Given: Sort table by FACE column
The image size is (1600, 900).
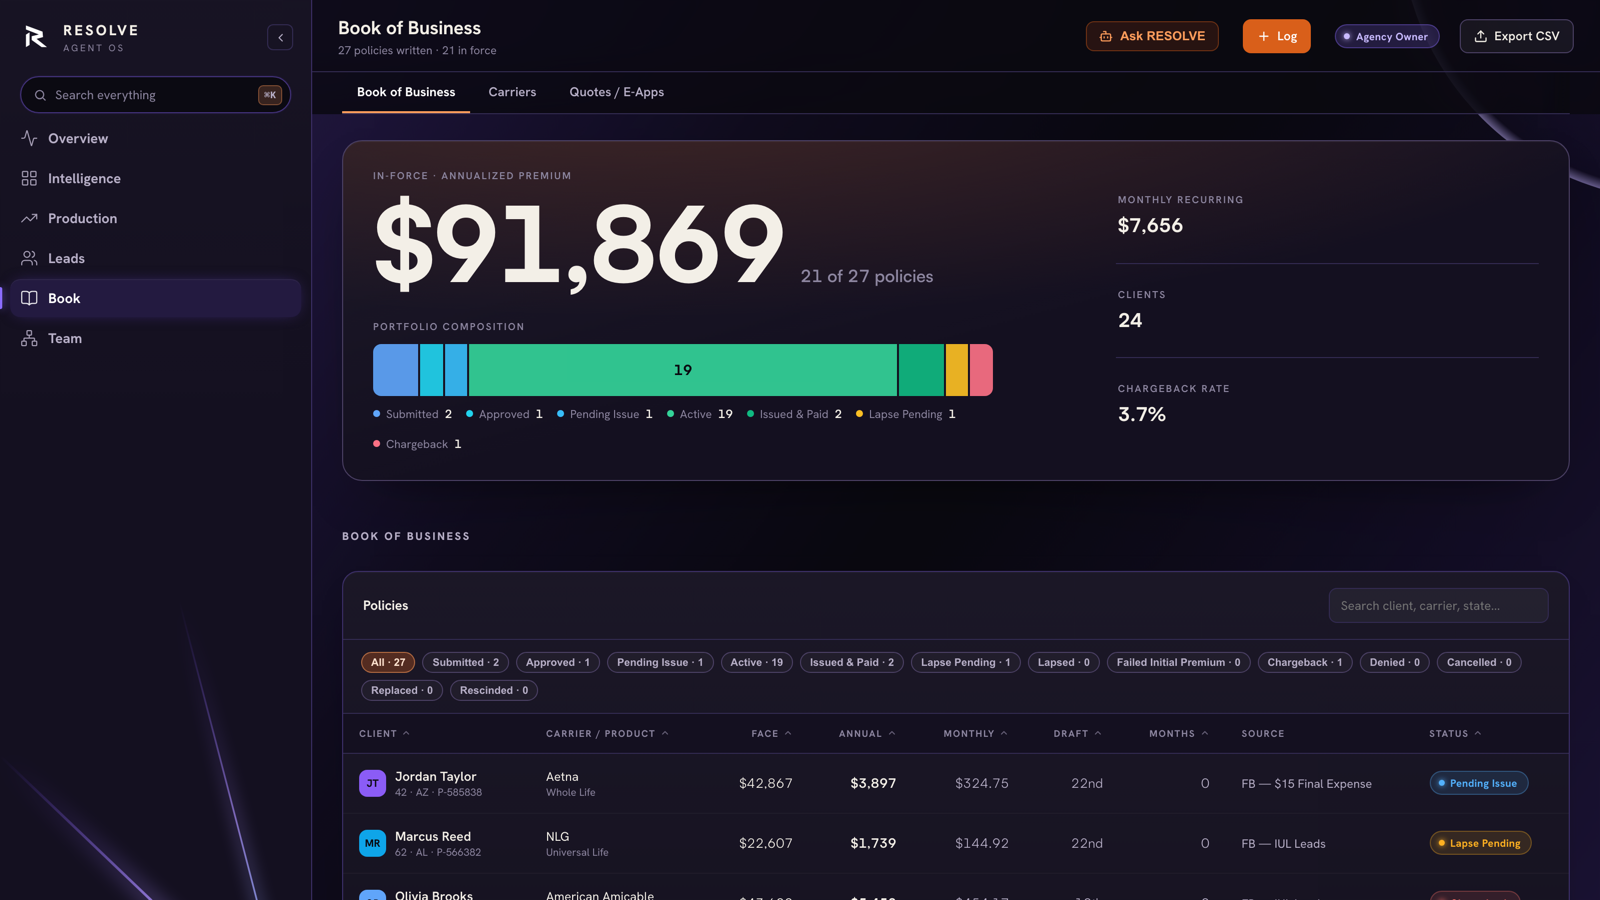Looking at the screenshot, I should pos(771,734).
